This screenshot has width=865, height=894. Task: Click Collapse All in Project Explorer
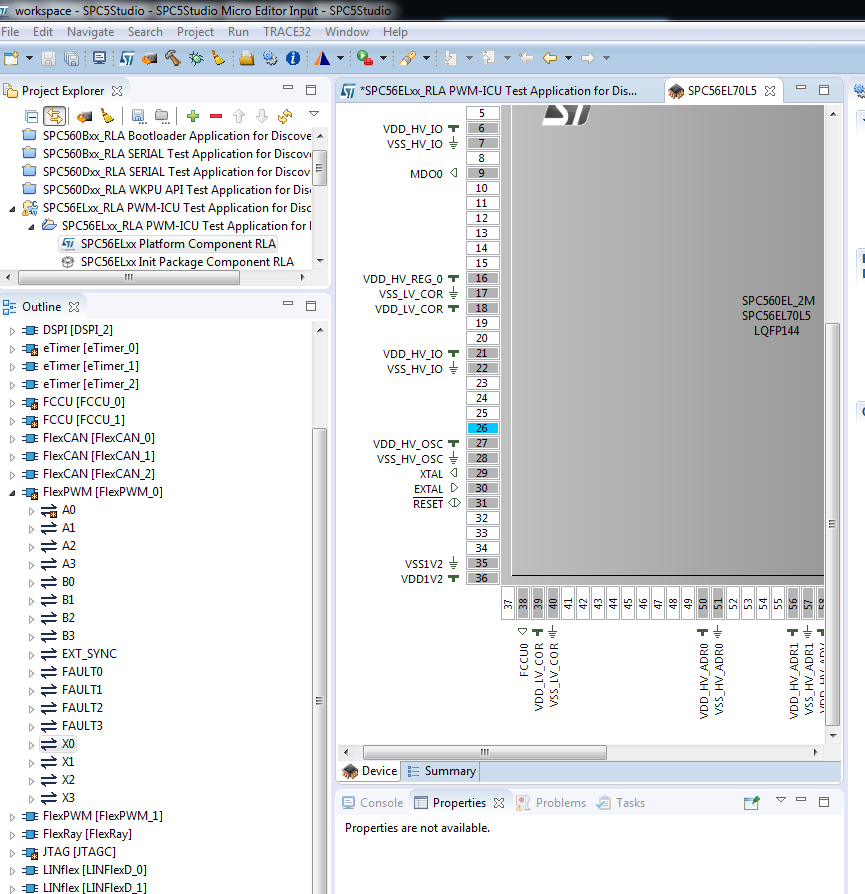[31, 116]
